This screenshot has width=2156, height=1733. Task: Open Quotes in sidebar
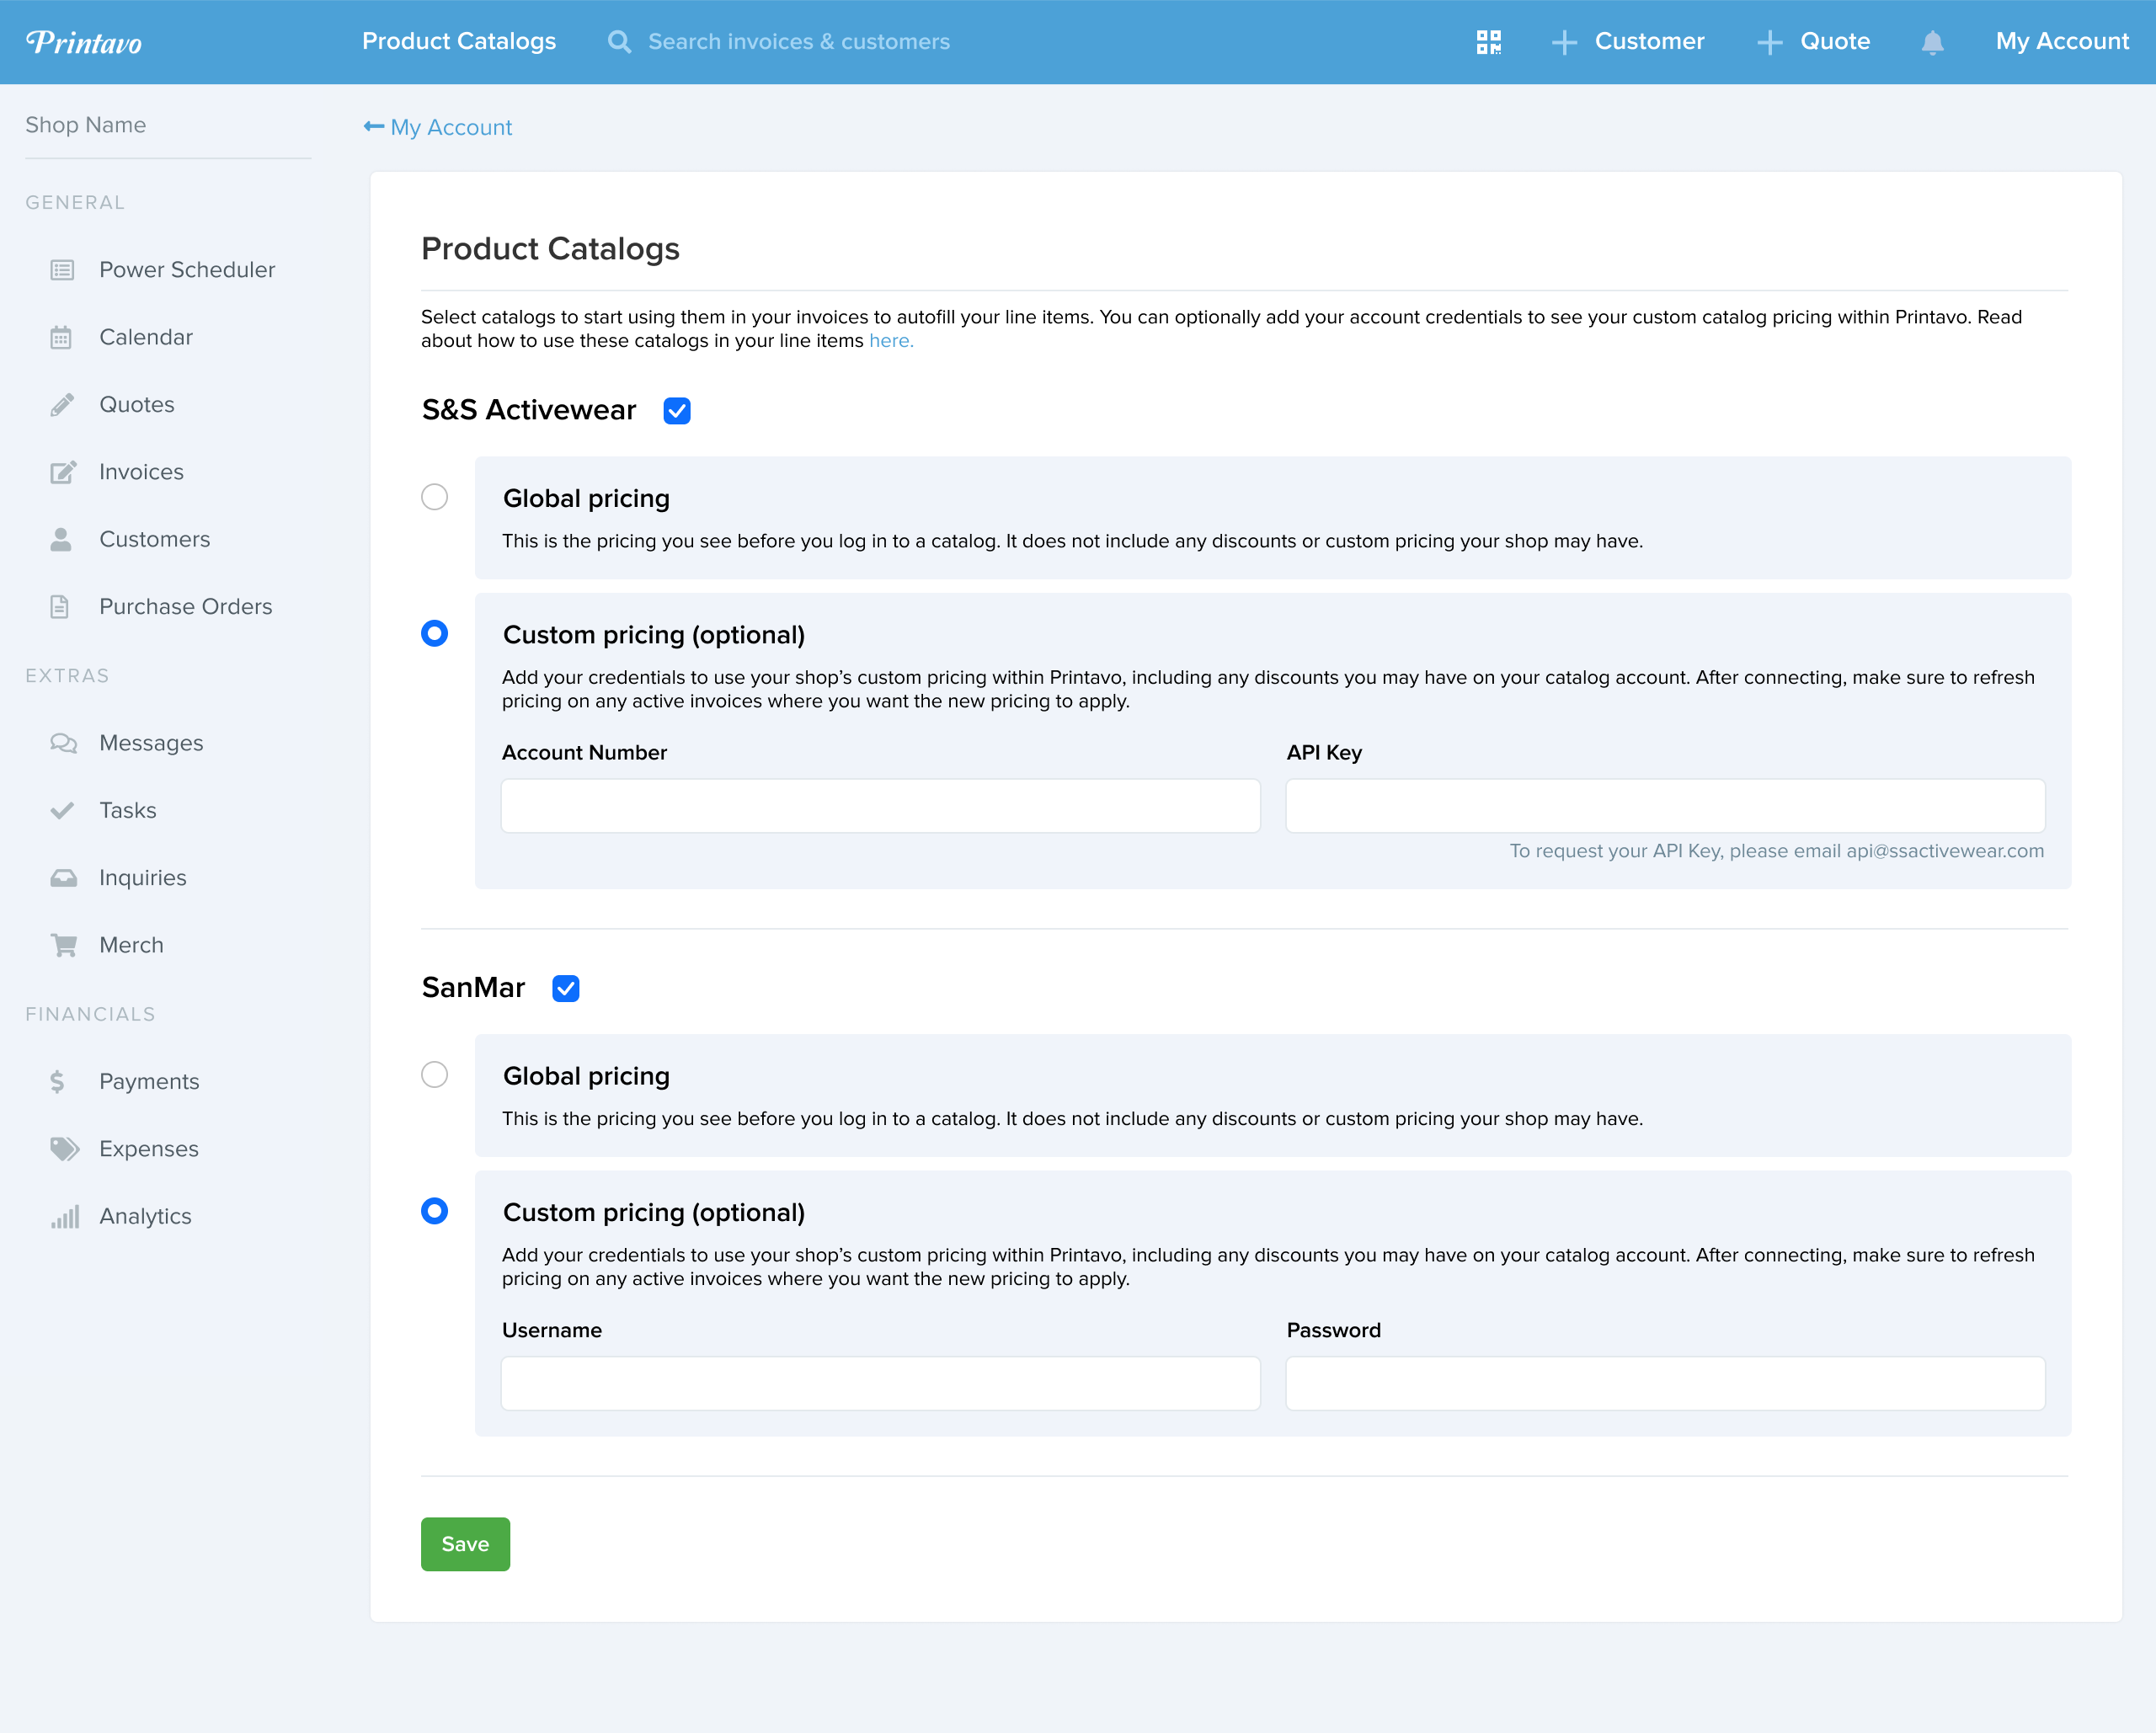(137, 405)
